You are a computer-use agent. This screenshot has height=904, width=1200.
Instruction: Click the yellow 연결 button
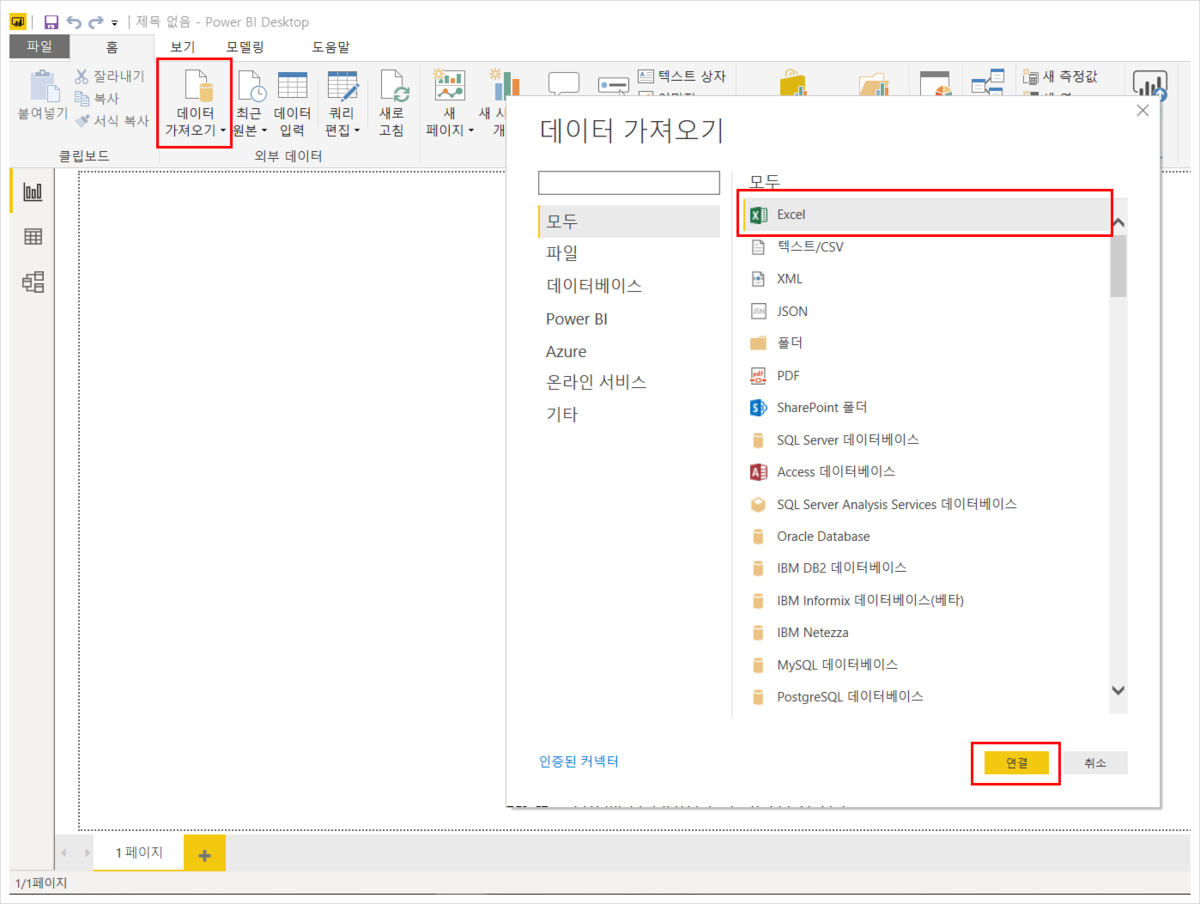pos(1016,763)
